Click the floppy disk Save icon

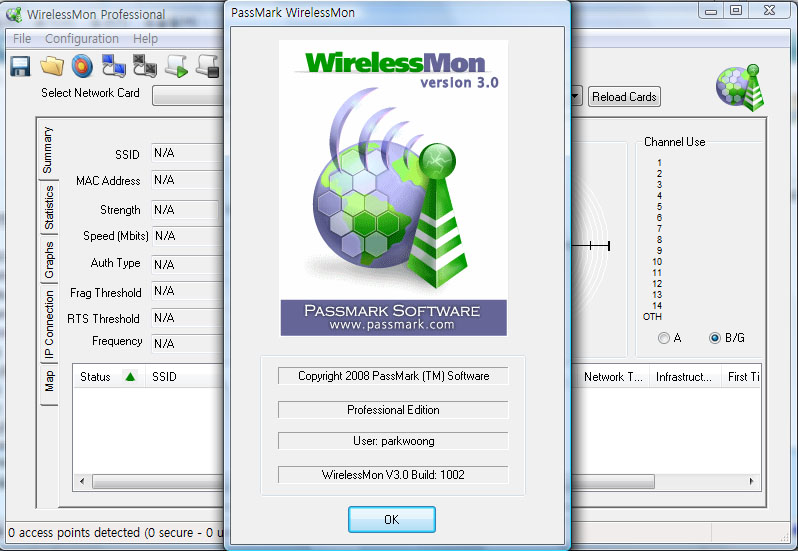[x=20, y=67]
